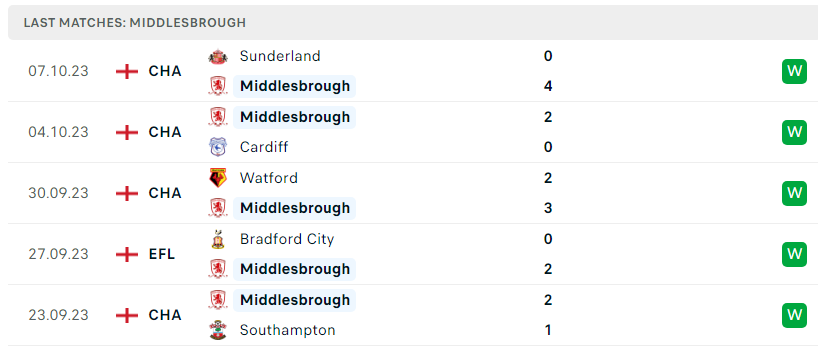
Task: Click Middlesbrough crest in the Sunderland match
Action: click(x=218, y=86)
